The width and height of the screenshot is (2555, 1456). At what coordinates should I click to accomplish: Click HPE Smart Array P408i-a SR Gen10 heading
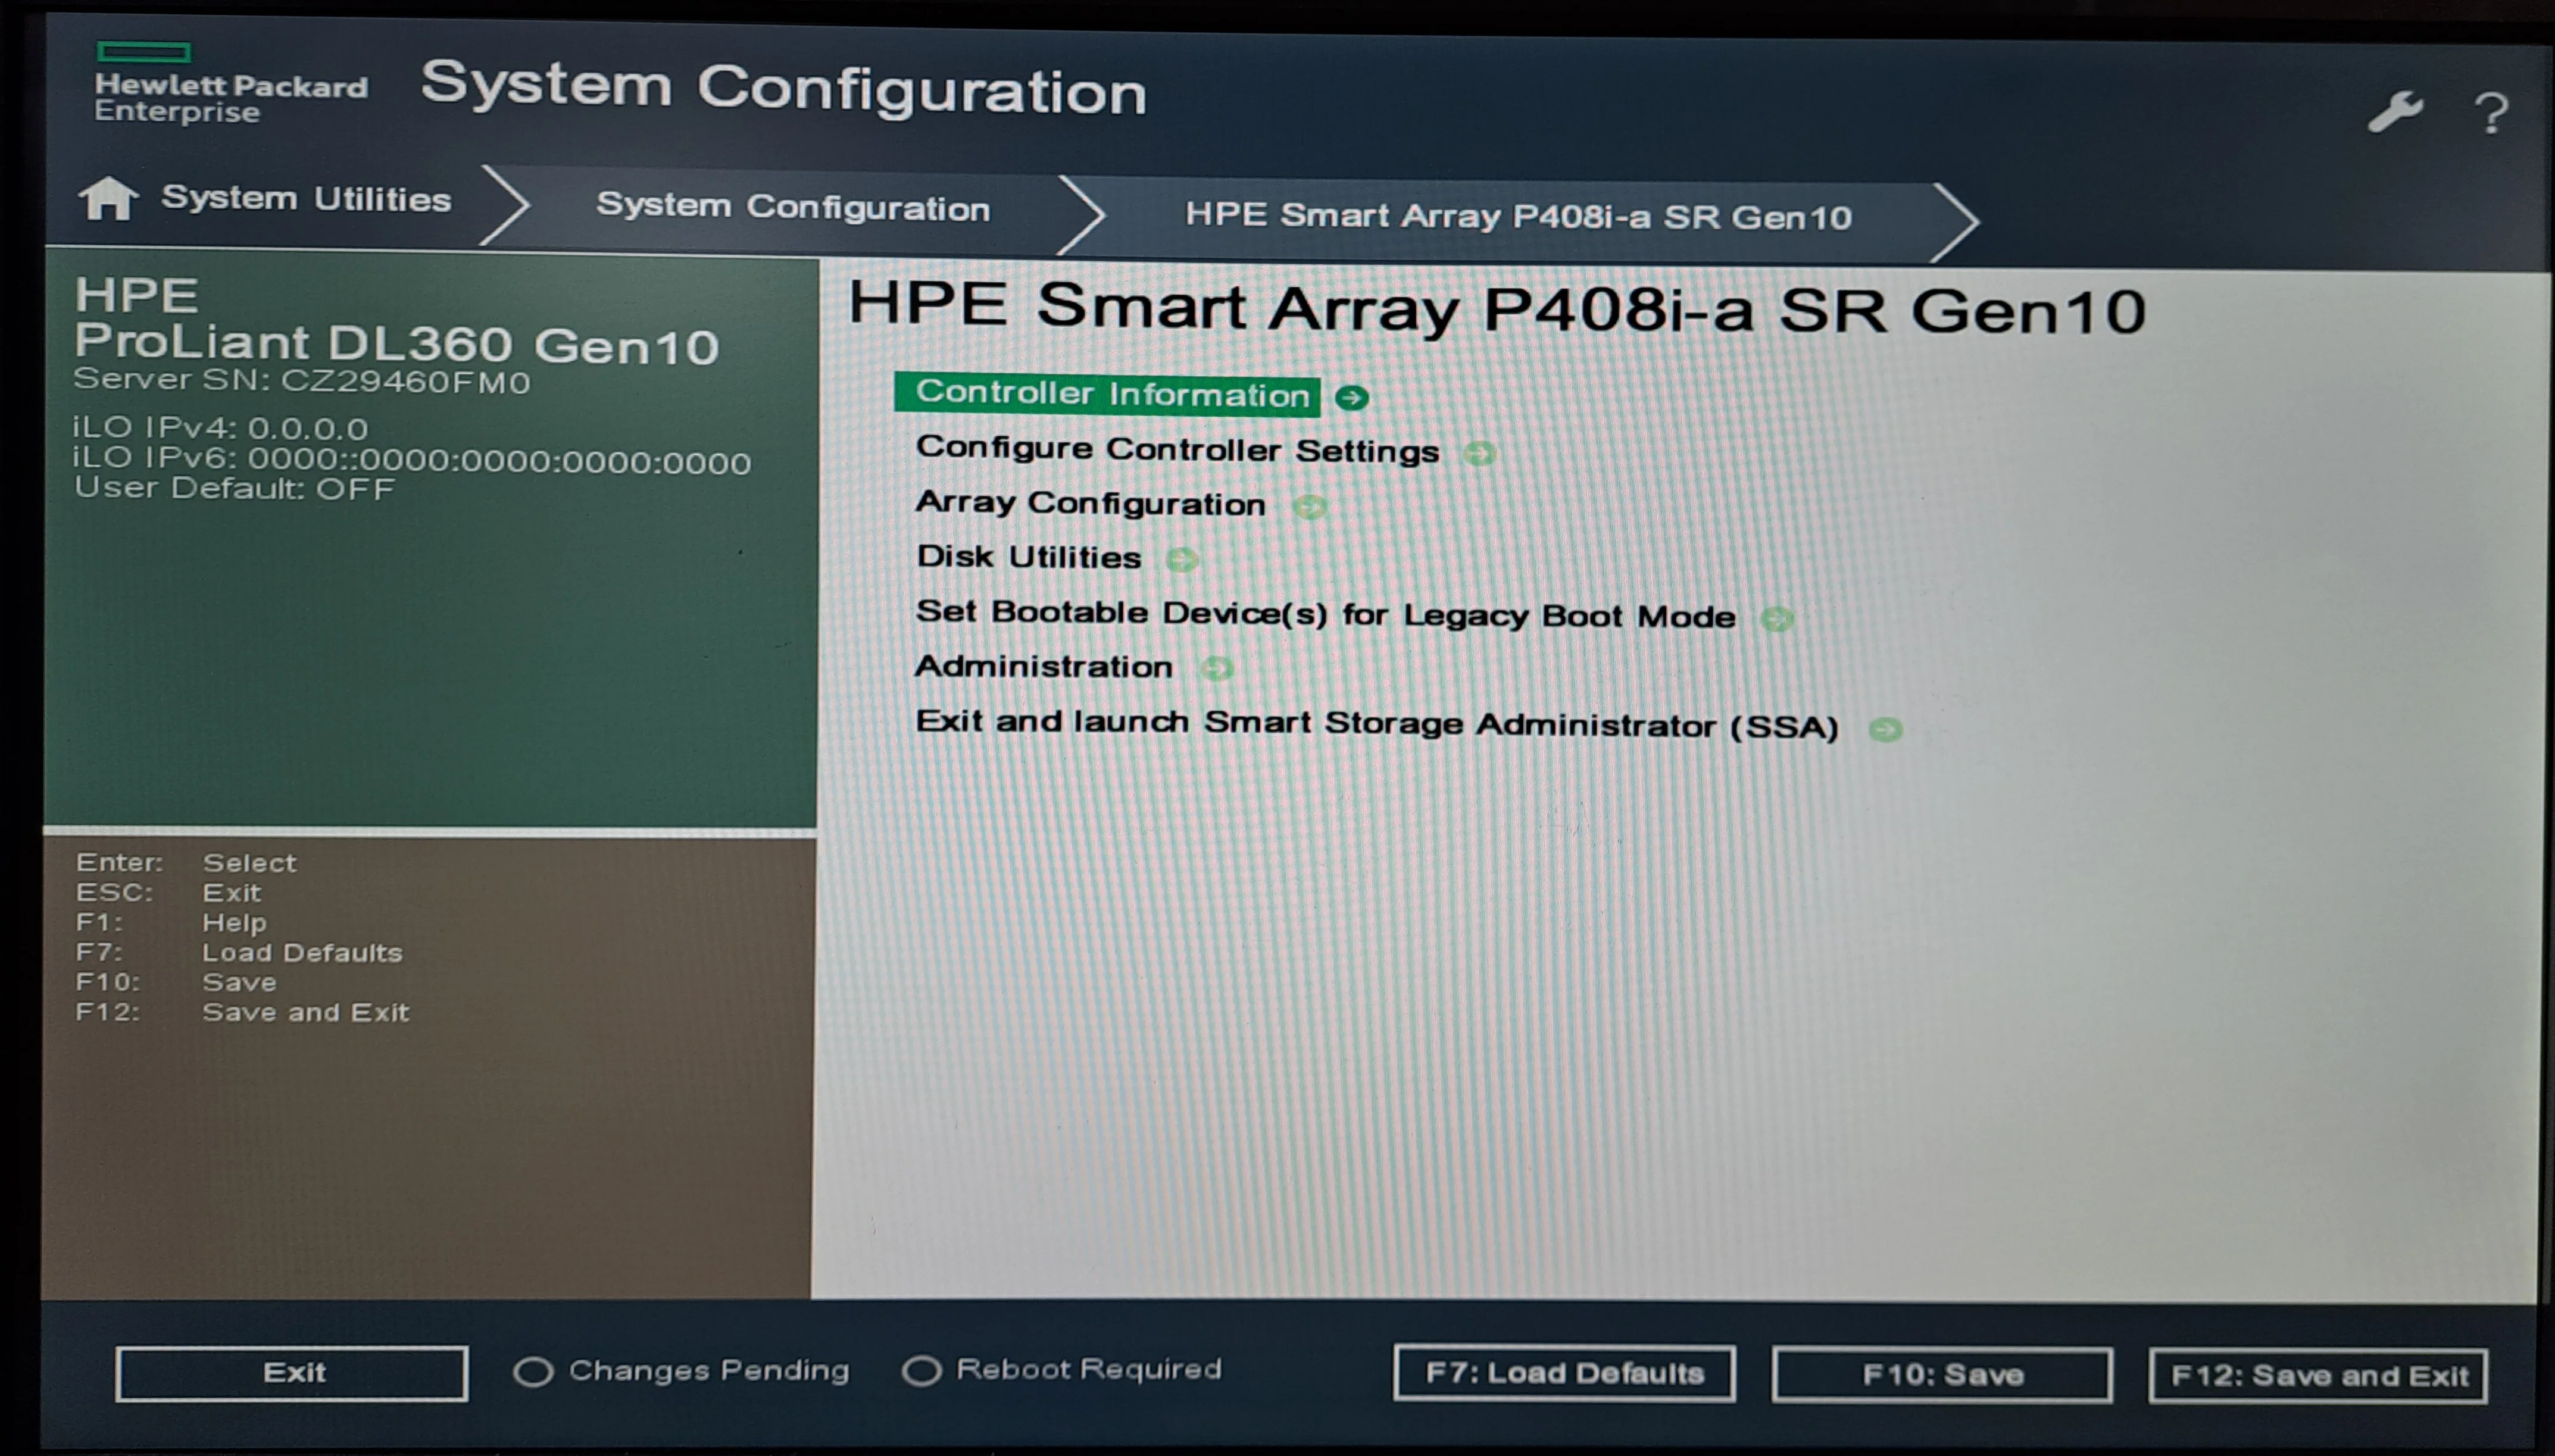(x=1497, y=308)
